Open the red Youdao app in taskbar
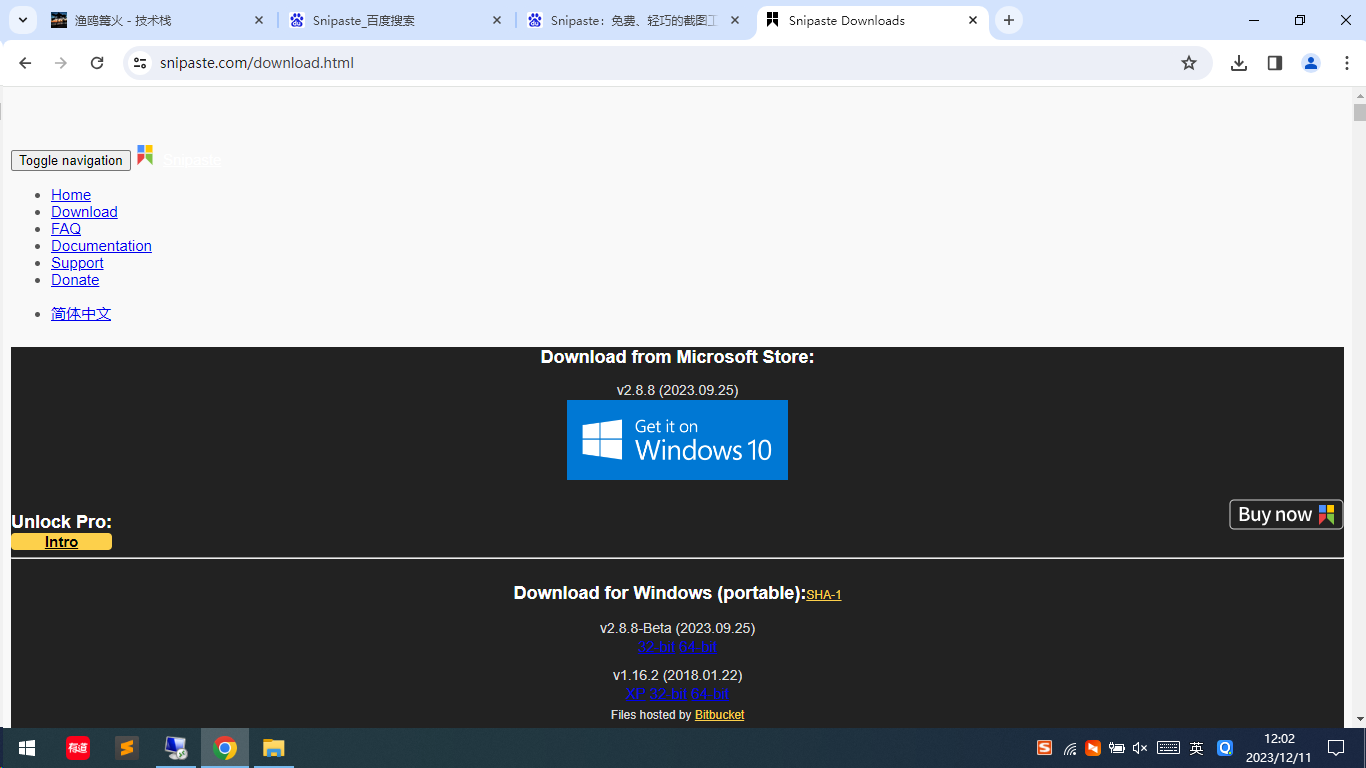Image resolution: width=1366 pixels, height=768 pixels. coord(77,748)
